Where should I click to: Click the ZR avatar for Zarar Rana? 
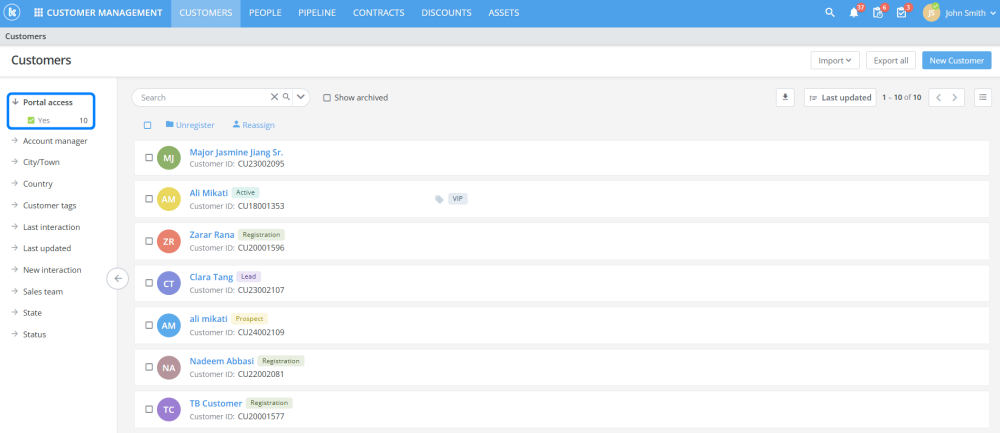(x=168, y=241)
